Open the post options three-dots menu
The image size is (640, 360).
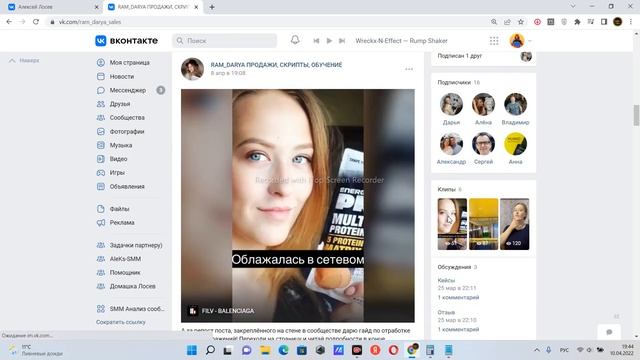click(409, 69)
